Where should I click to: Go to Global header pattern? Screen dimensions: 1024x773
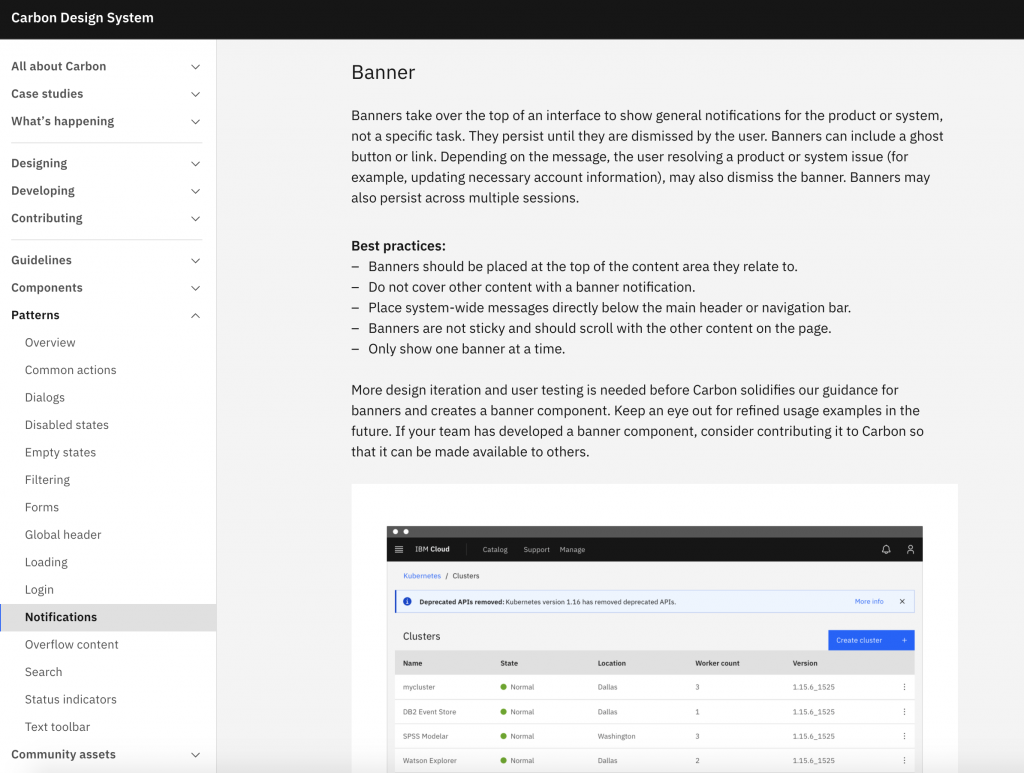pos(63,534)
